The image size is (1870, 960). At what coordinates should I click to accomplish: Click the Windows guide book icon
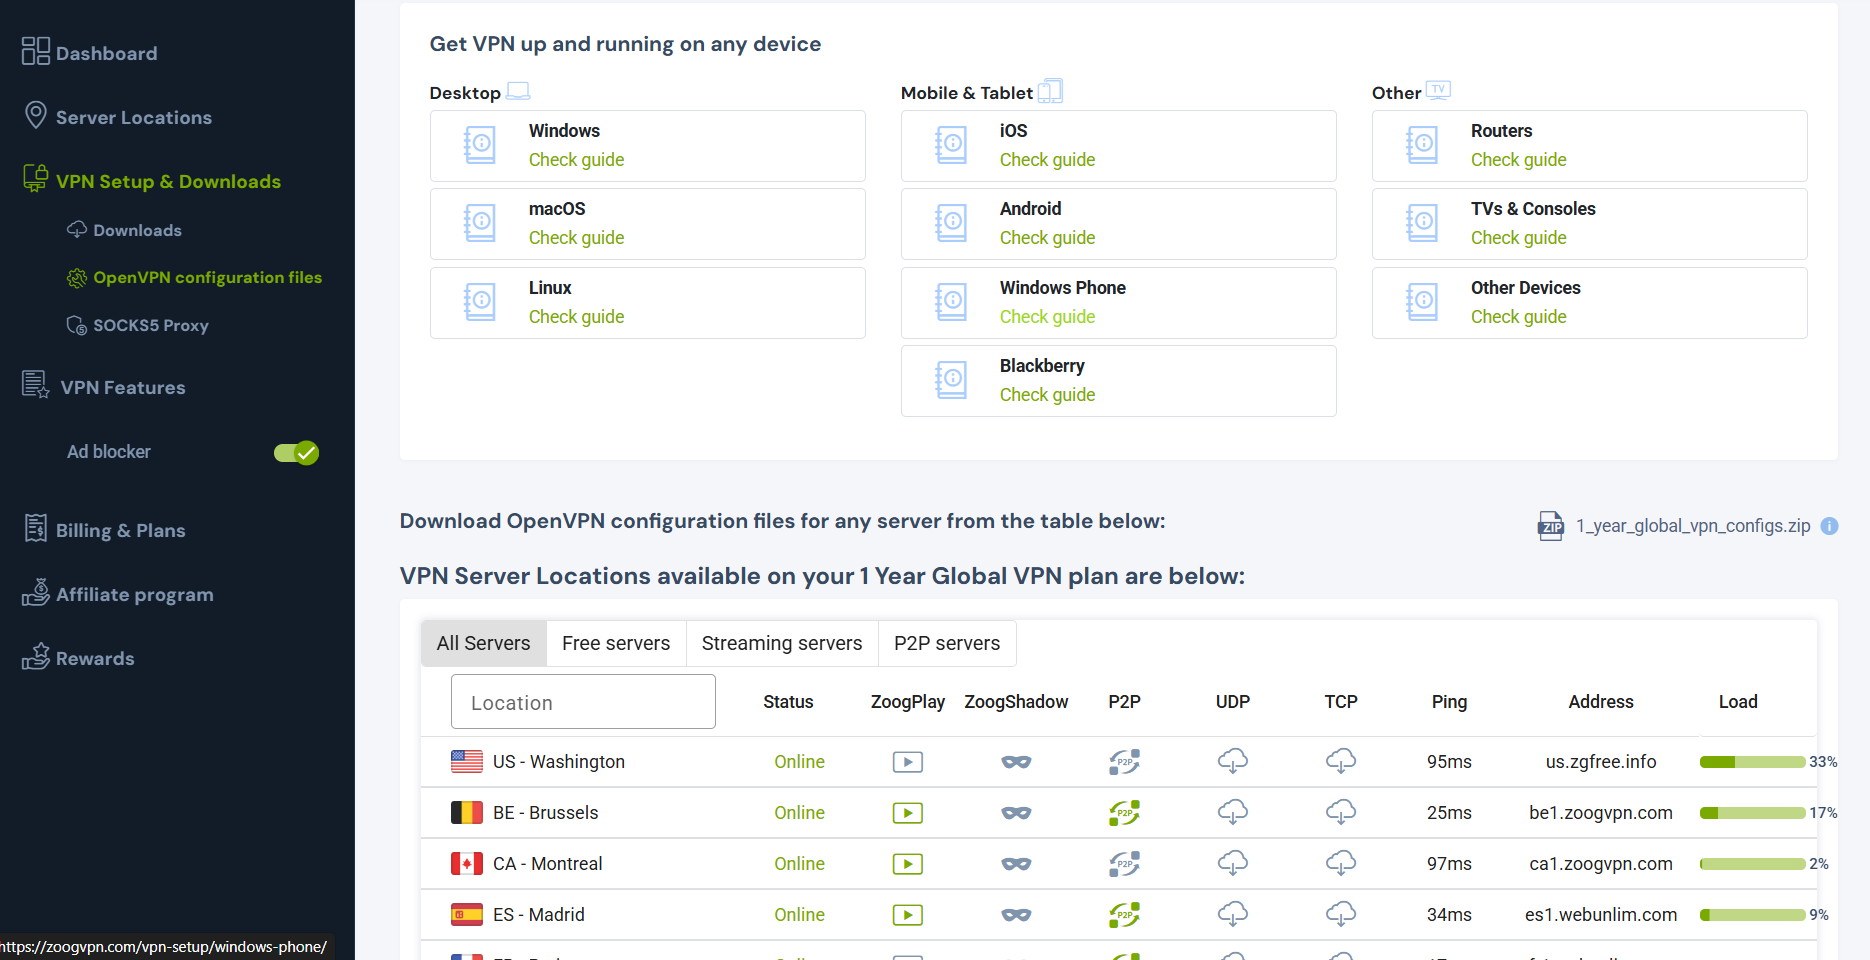(480, 145)
